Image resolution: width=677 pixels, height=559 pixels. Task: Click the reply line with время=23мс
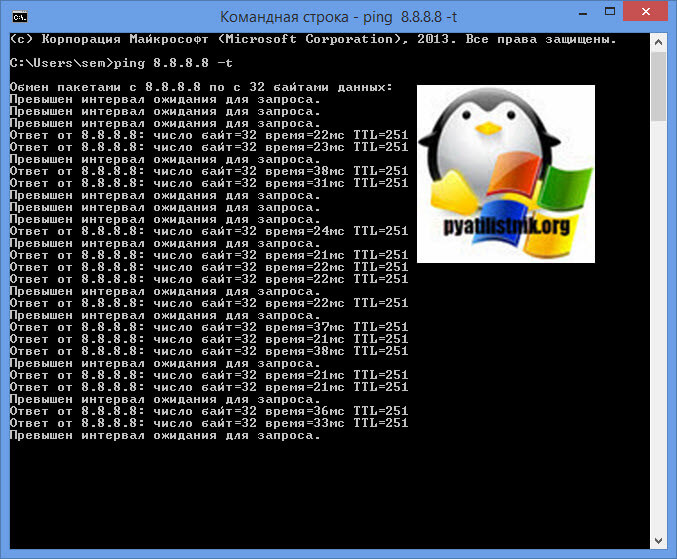point(208,147)
